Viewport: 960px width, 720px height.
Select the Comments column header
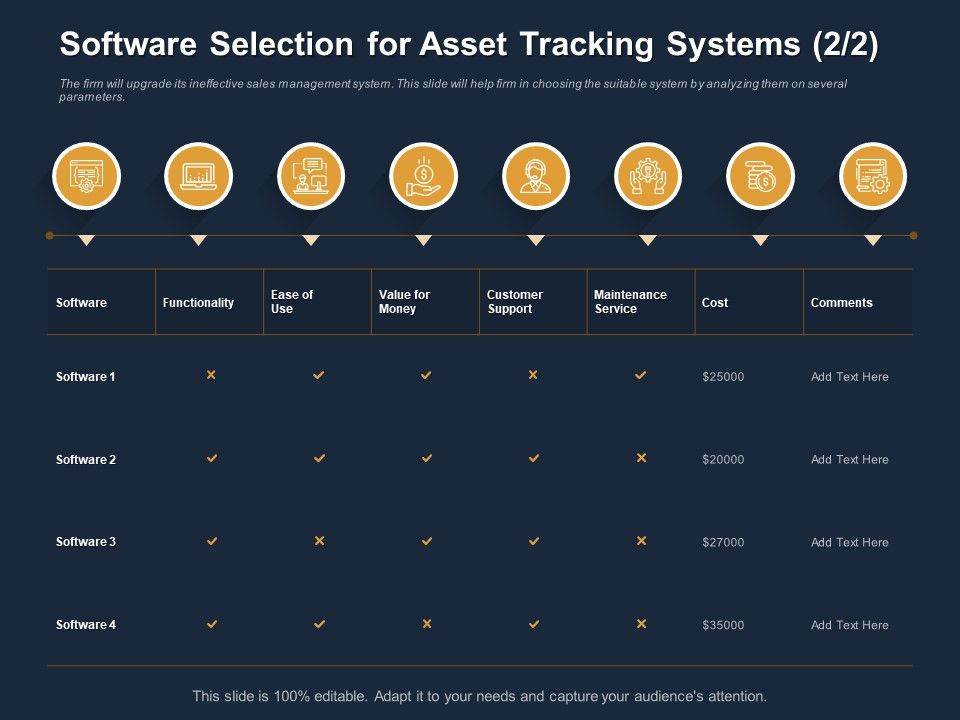click(x=842, y=302)
